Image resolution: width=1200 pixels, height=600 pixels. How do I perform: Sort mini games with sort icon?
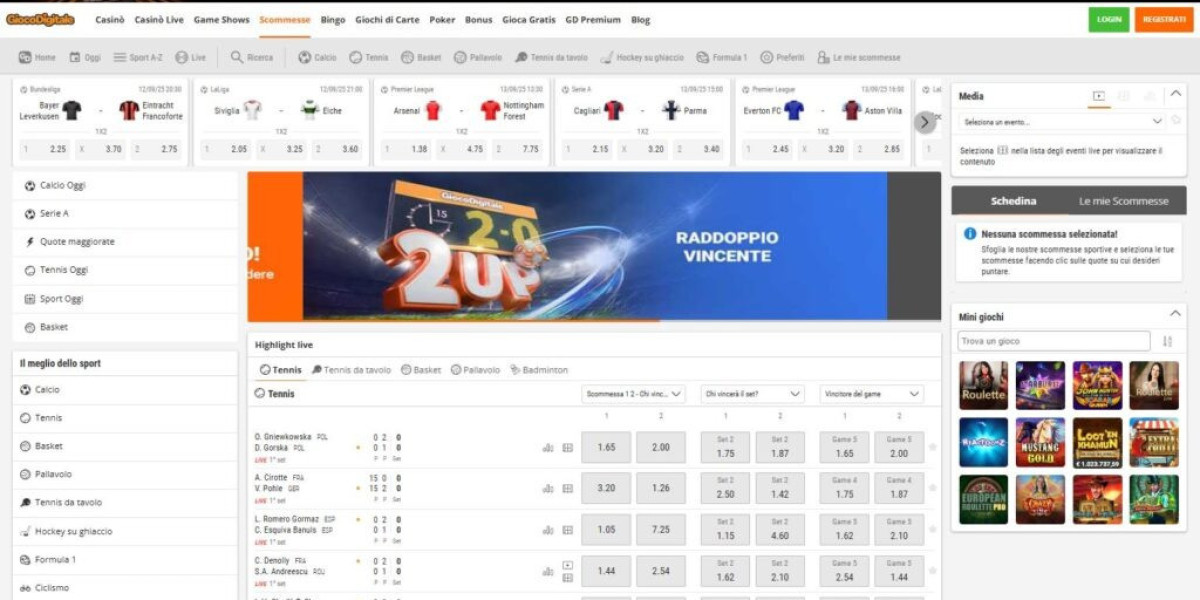pyautogui.click(x=1167, y=342)
